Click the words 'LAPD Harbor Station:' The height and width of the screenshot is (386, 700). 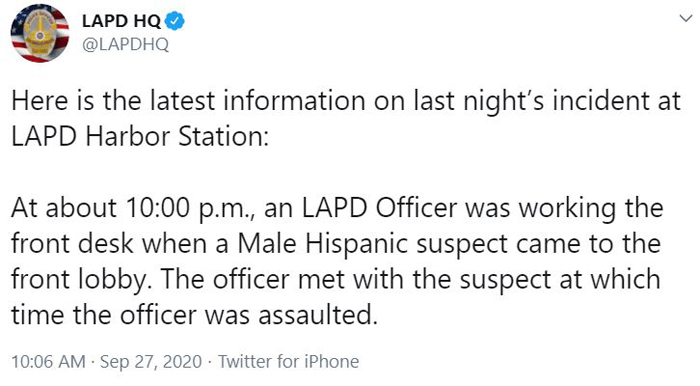[140, 136]
